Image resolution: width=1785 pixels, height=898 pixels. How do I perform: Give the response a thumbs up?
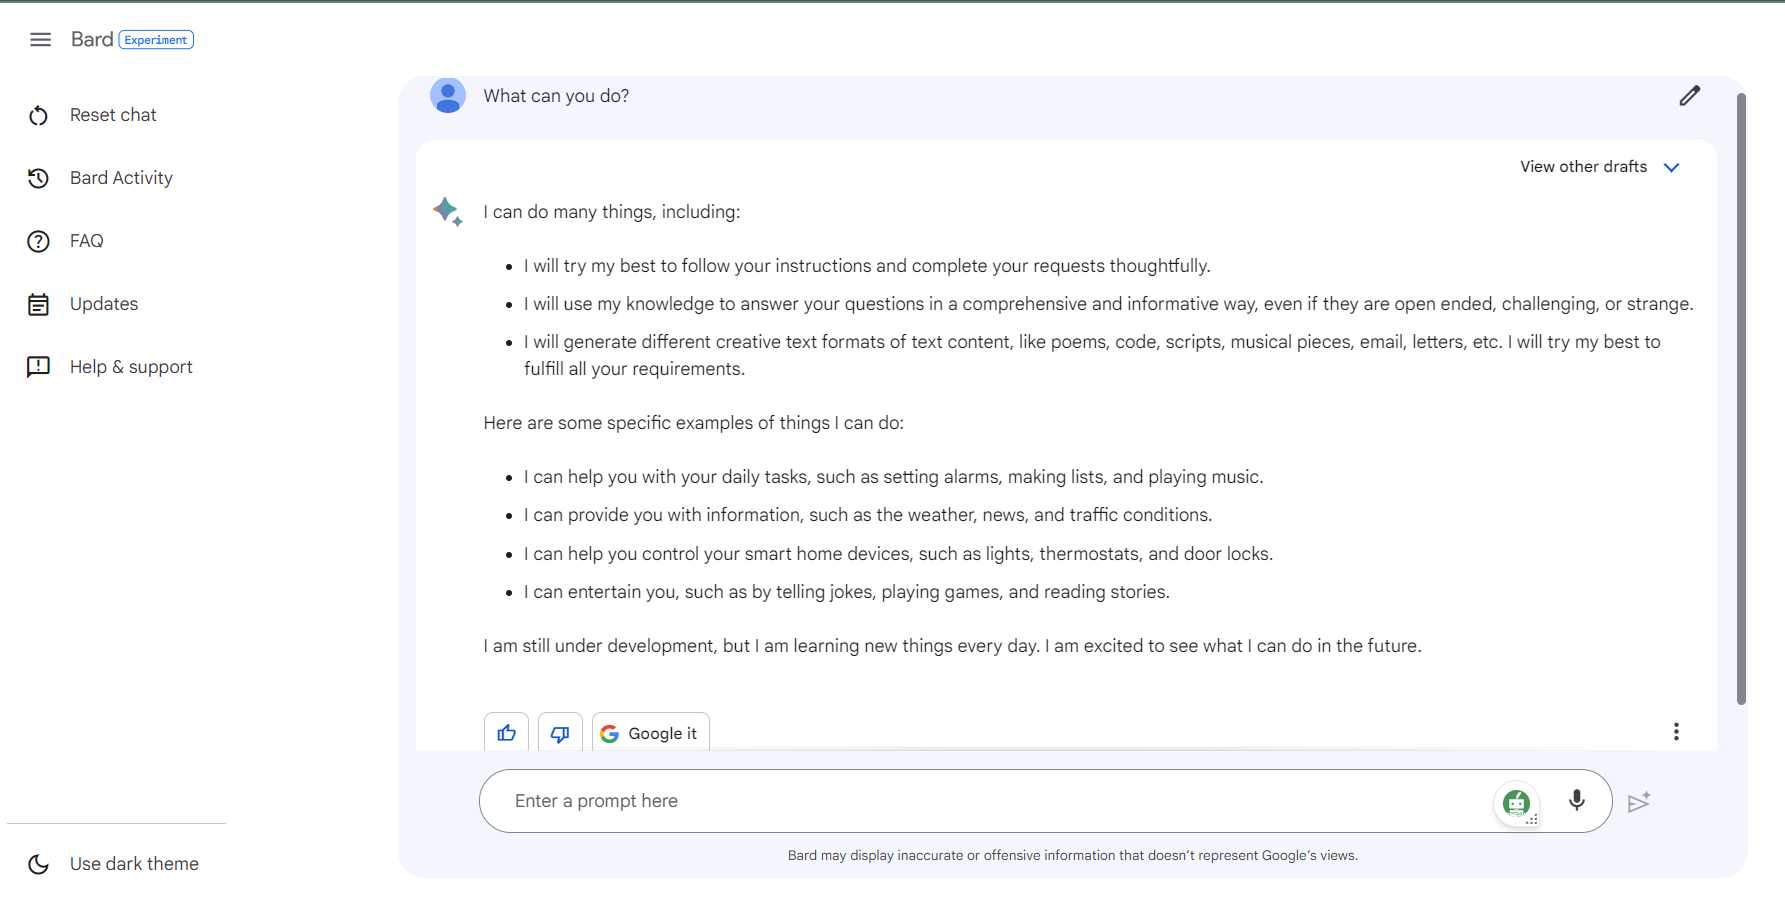pos(507,733)
